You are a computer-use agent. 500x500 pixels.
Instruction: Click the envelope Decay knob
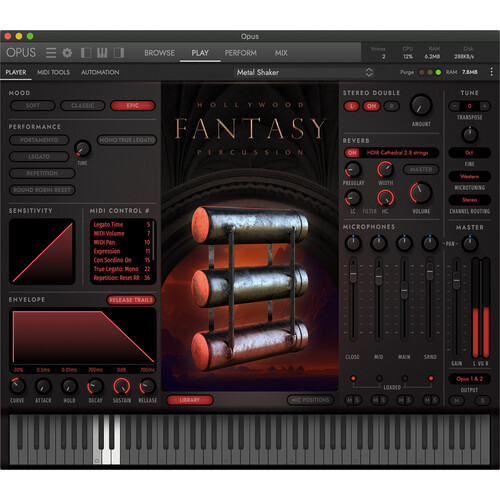pos(95,386)
